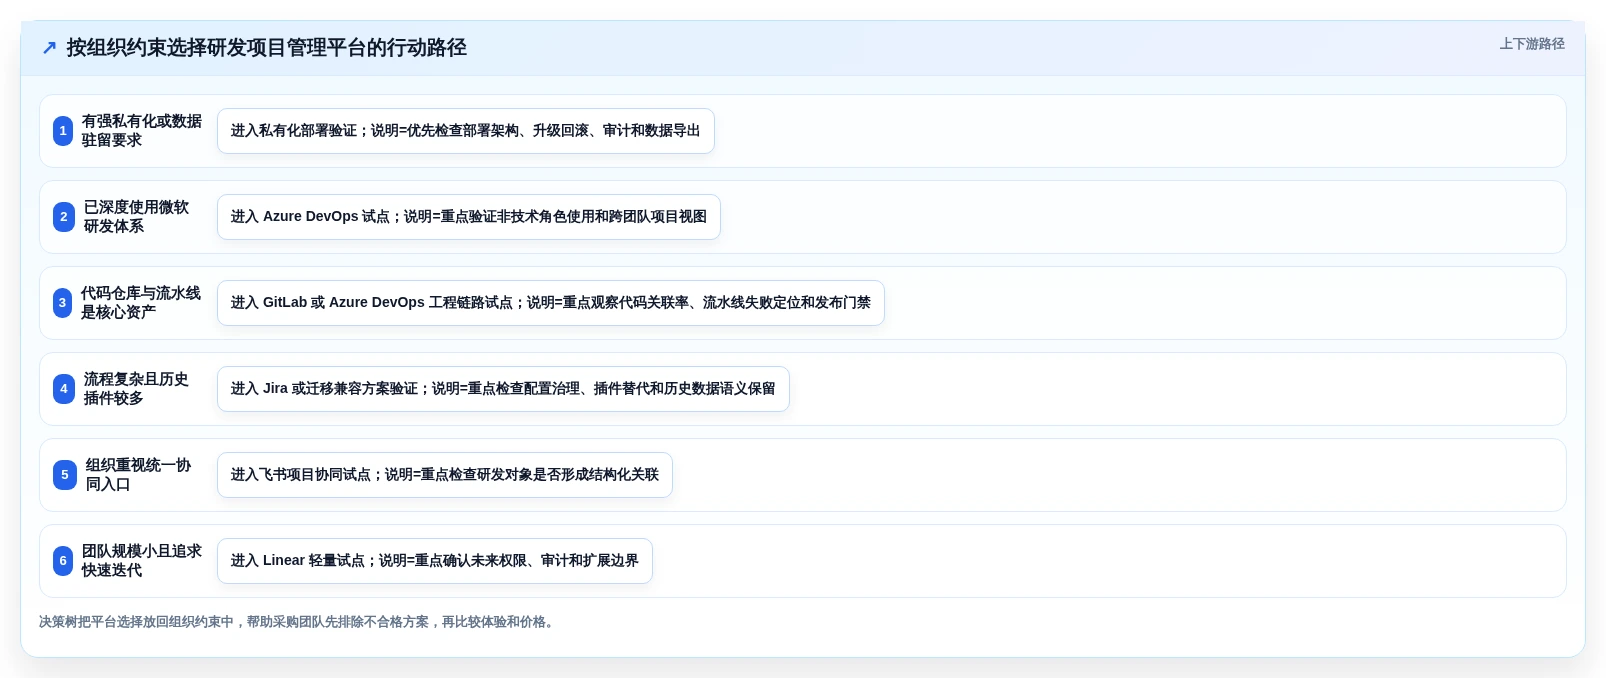Screen dimensions: 1606x678
Task: Click the condition 流程复杂且历史插件较多
Action: pos(137,389)
